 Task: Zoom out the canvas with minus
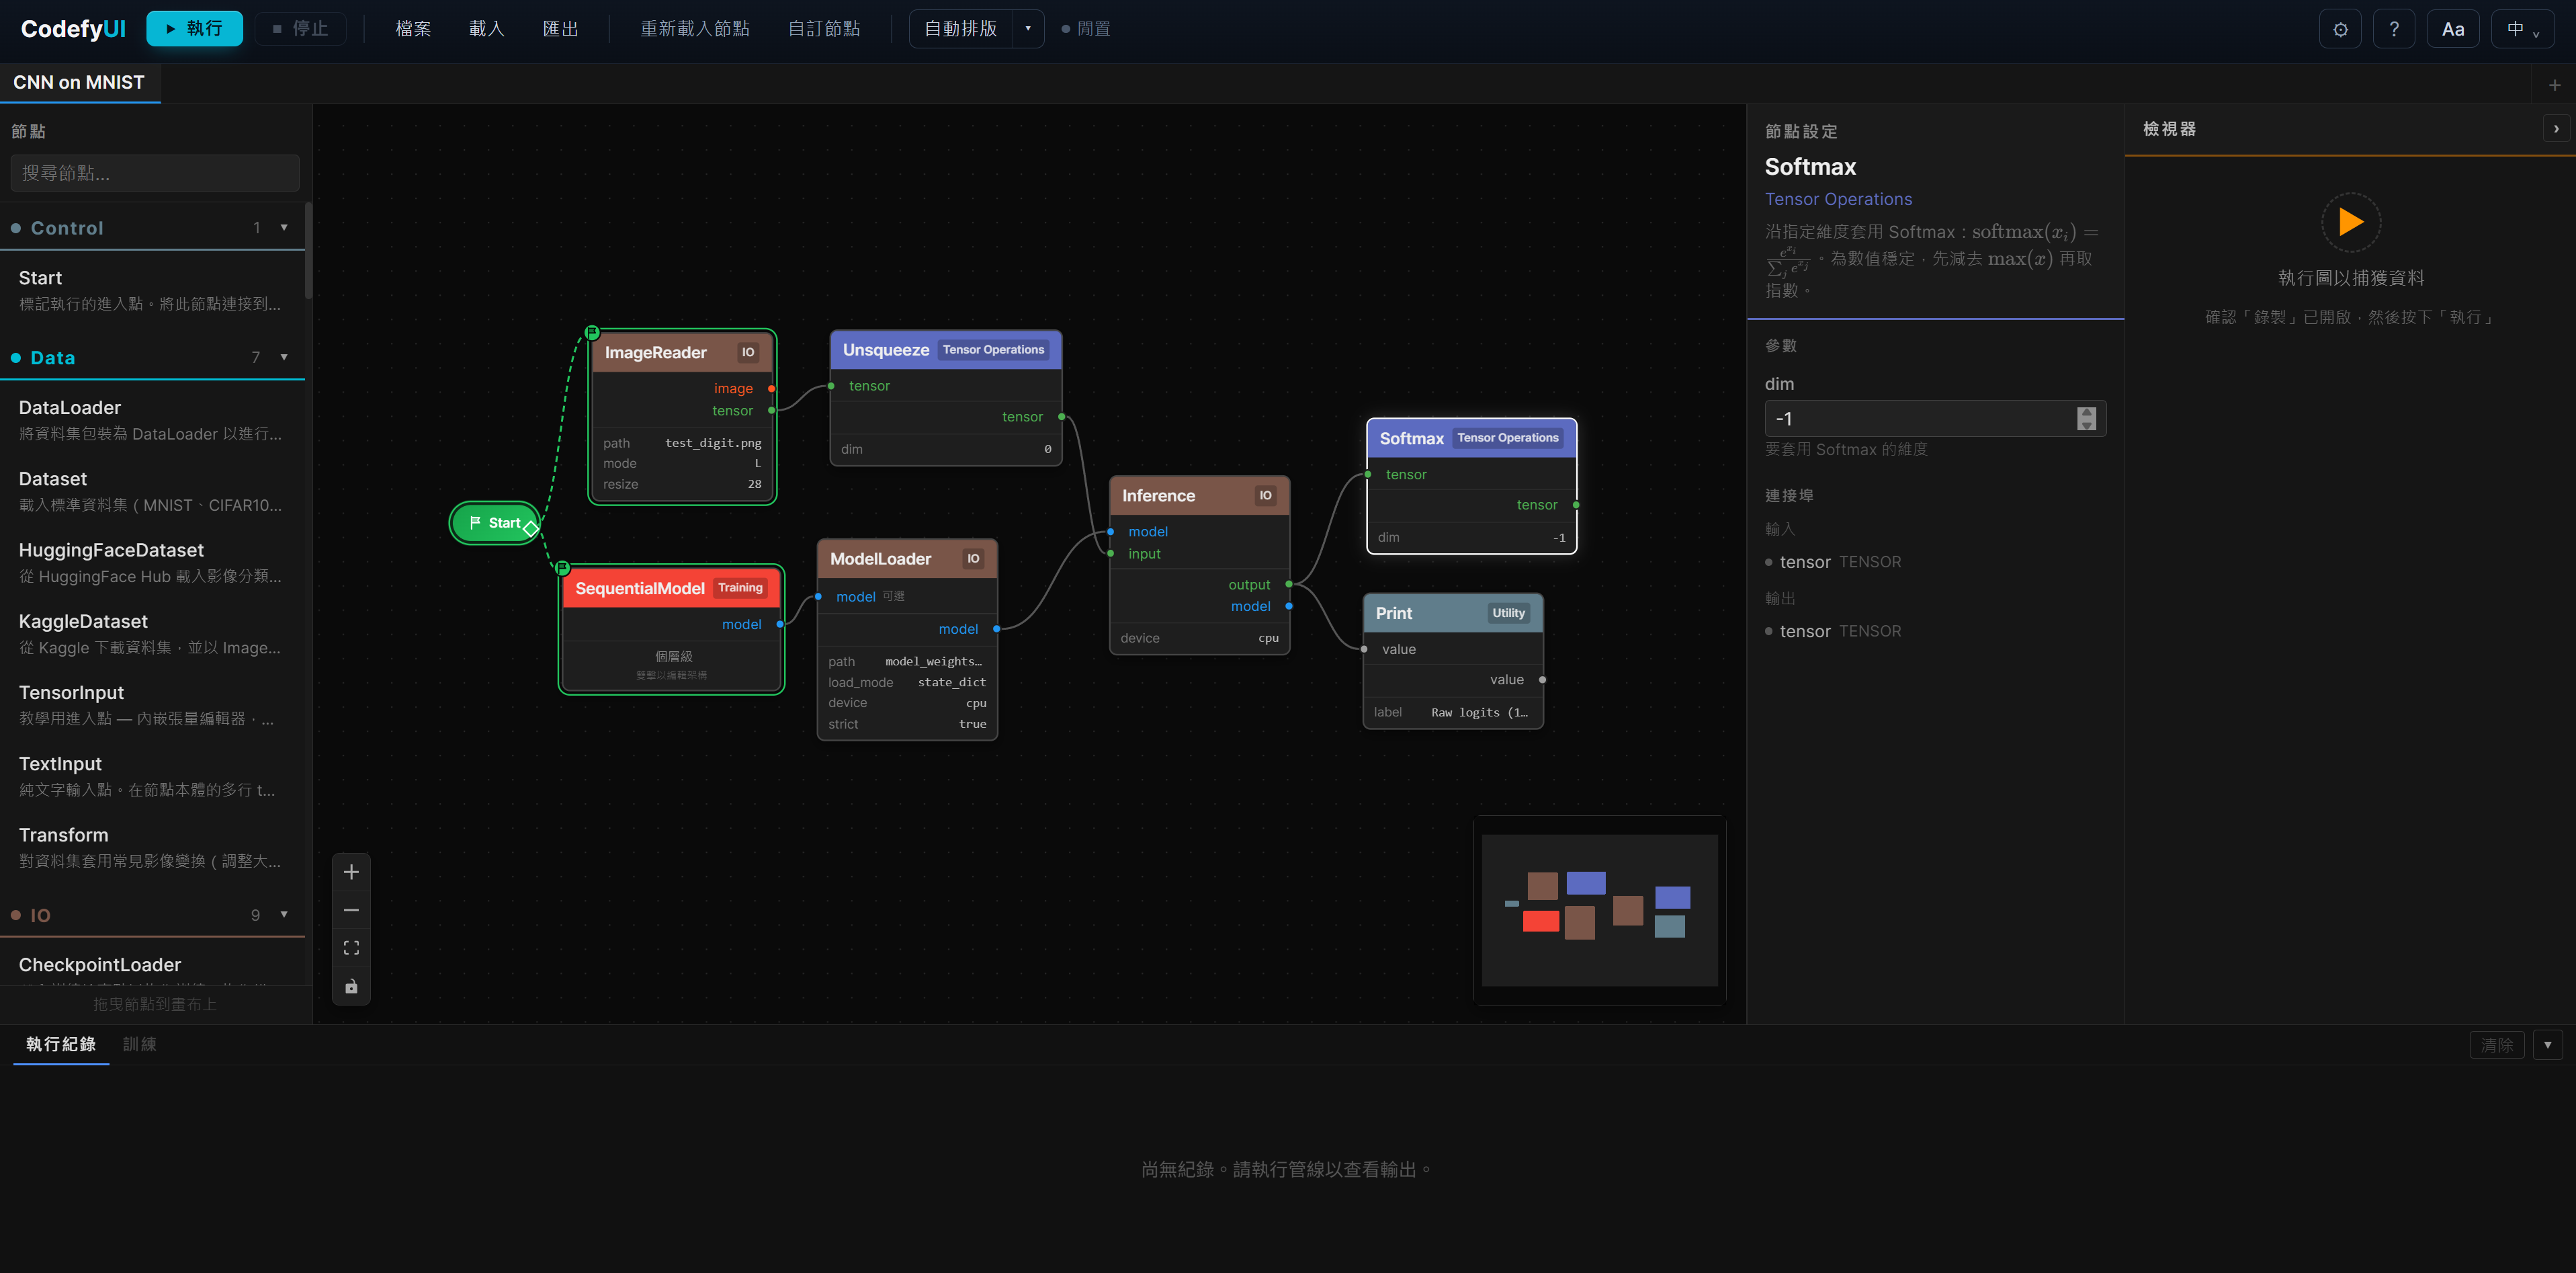[351, 910]
